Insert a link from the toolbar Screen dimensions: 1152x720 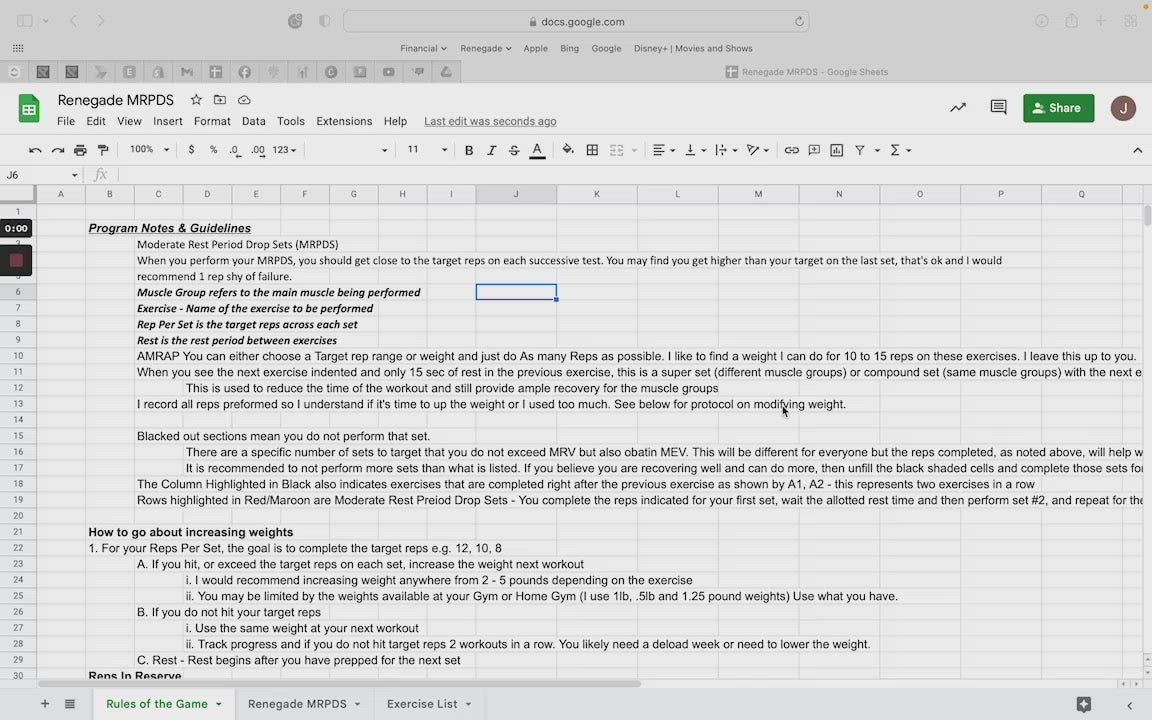[791, 150]
